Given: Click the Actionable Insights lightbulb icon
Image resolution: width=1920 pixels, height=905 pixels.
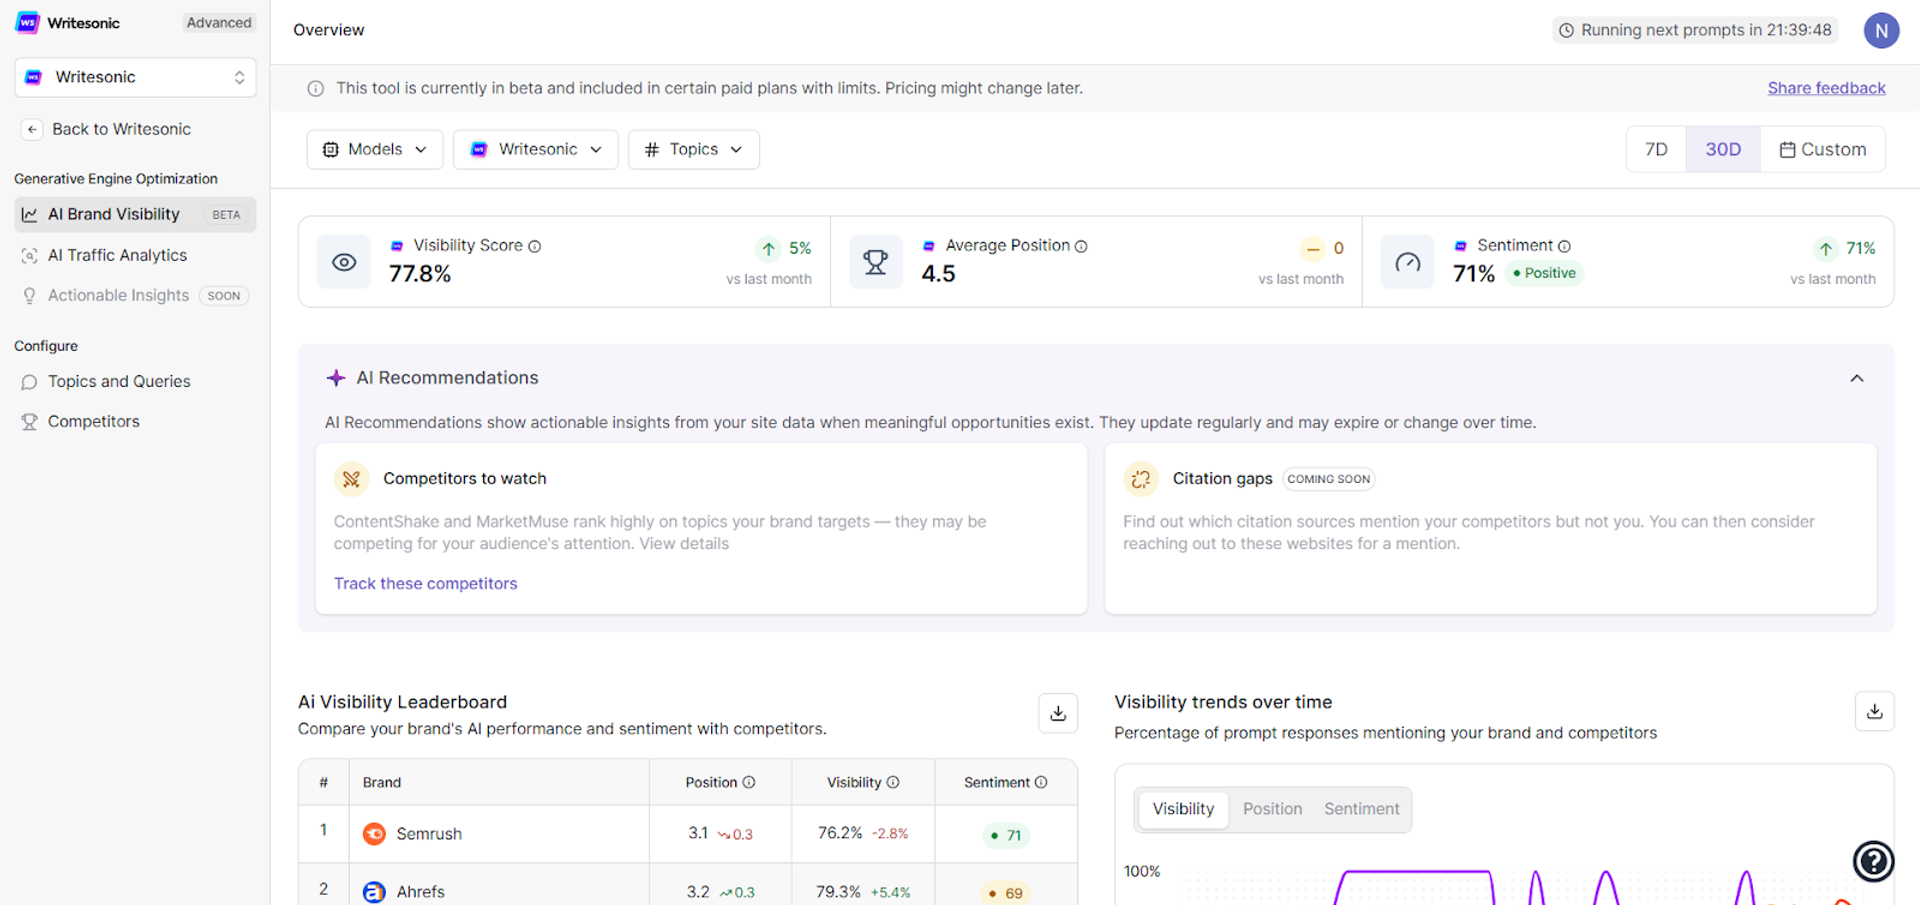Looking at the screenshot, I should click(30, 295).
